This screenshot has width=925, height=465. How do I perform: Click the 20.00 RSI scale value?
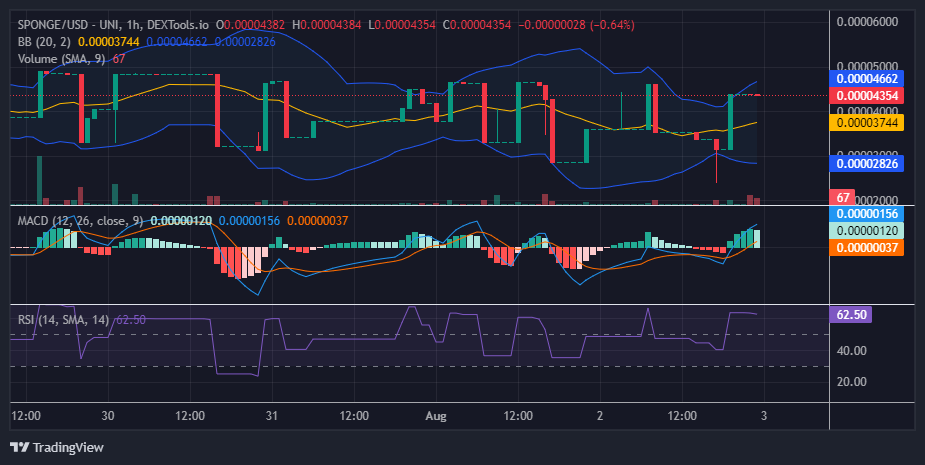(x=851, y=382)
